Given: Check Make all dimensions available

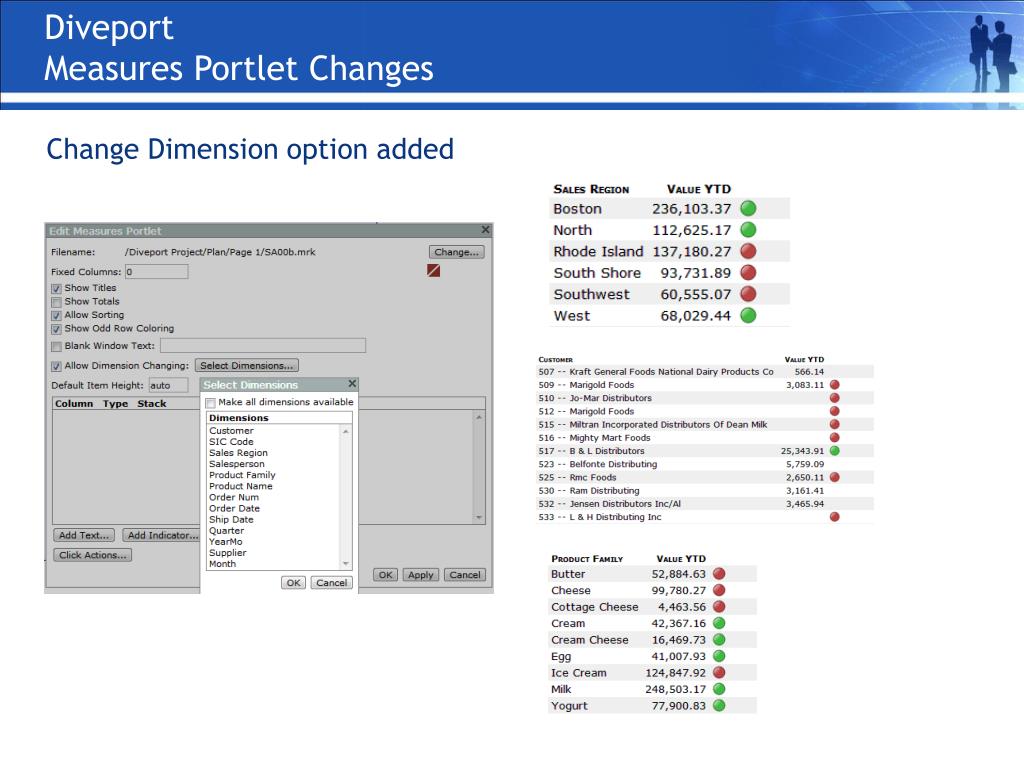Looking at the screenshot, I should [211, 402].
